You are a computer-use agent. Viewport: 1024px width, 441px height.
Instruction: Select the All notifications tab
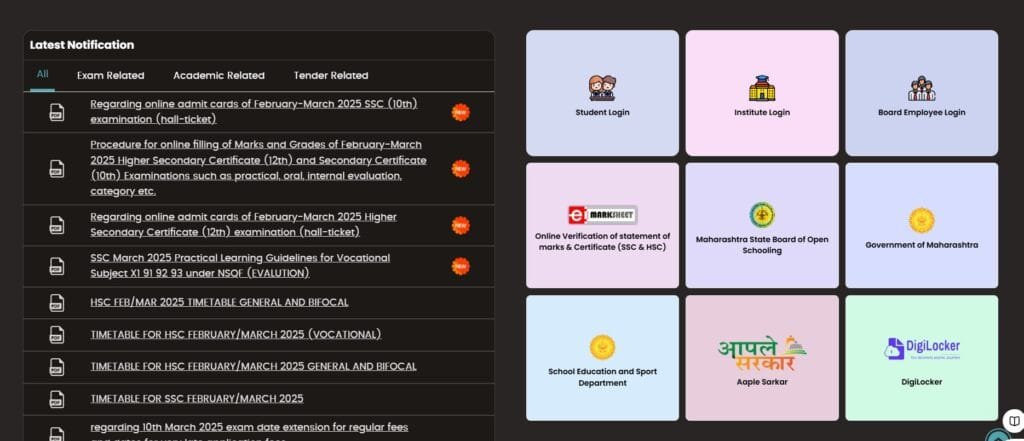pos(42,74)
